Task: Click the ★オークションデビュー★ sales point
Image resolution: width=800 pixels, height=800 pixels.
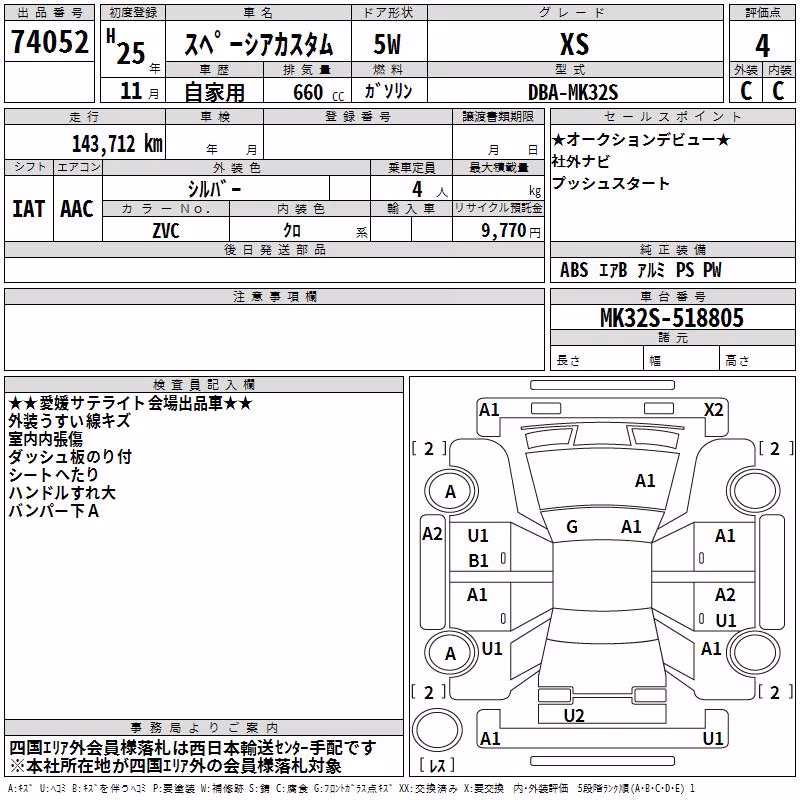Action: [x=641, y=139]
